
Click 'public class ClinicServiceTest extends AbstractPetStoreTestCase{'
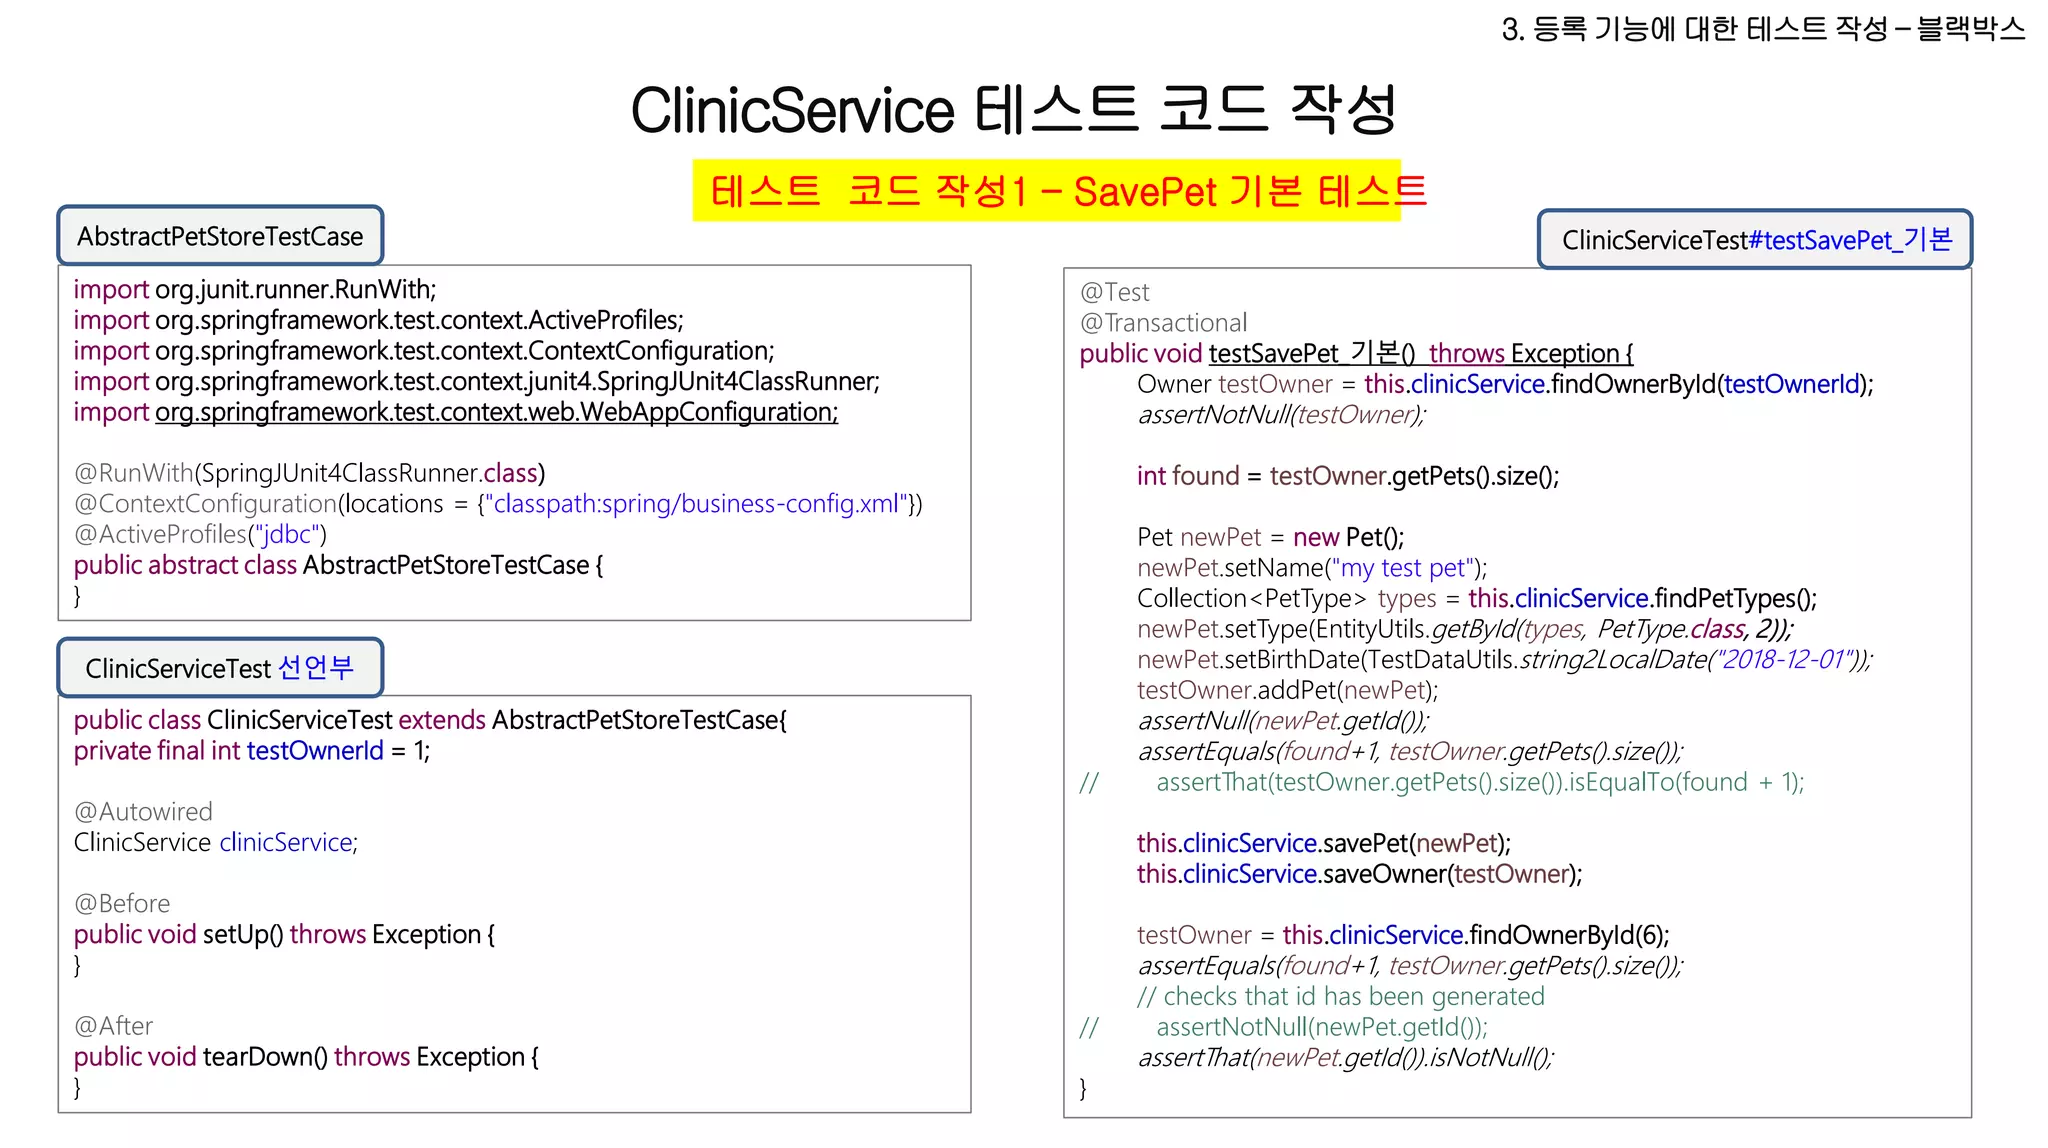click(x=430, y=720)
